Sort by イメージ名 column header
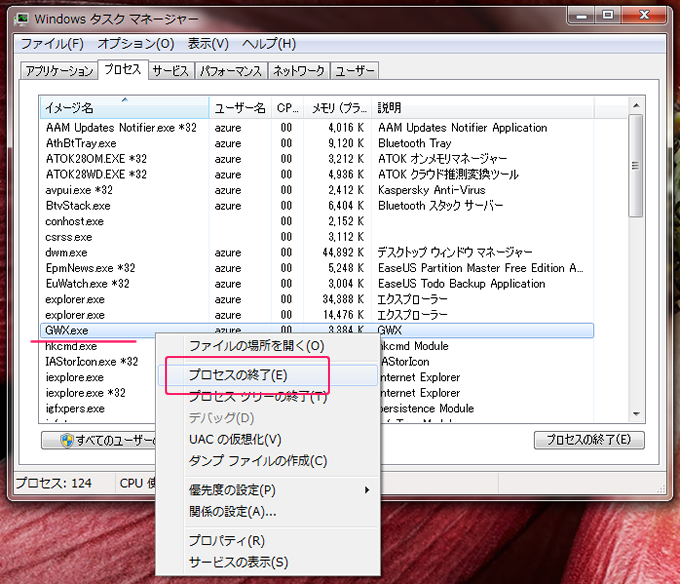 pyautogui.click(x=125, y=108)
